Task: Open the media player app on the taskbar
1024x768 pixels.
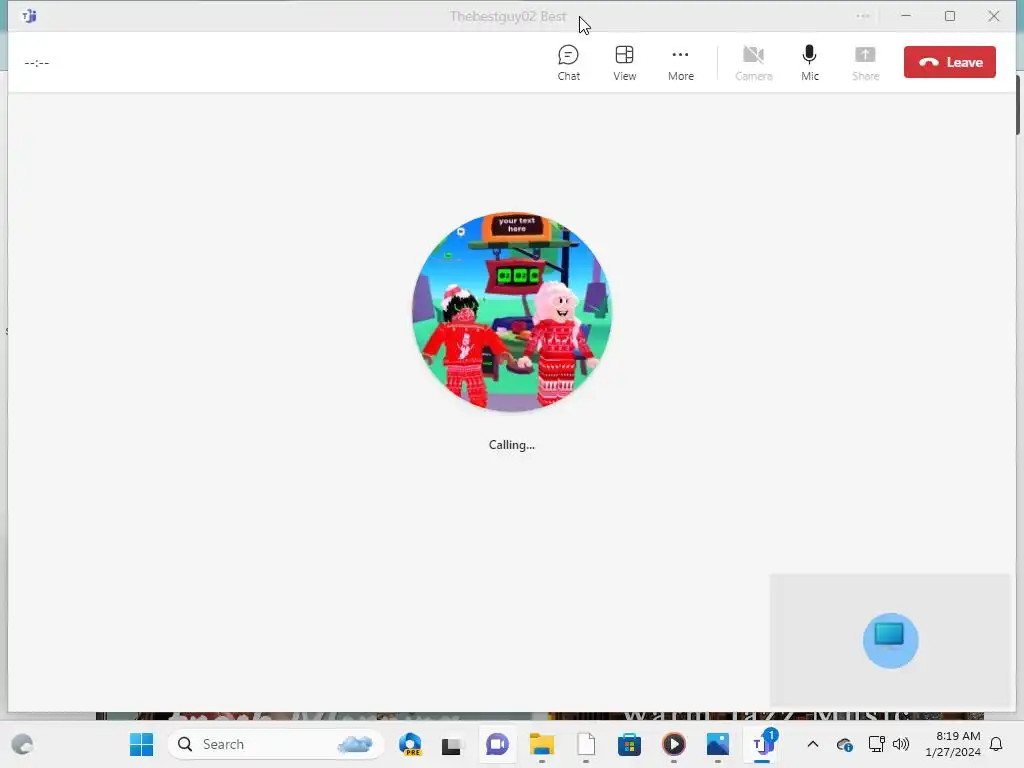Action: [673, 744]
